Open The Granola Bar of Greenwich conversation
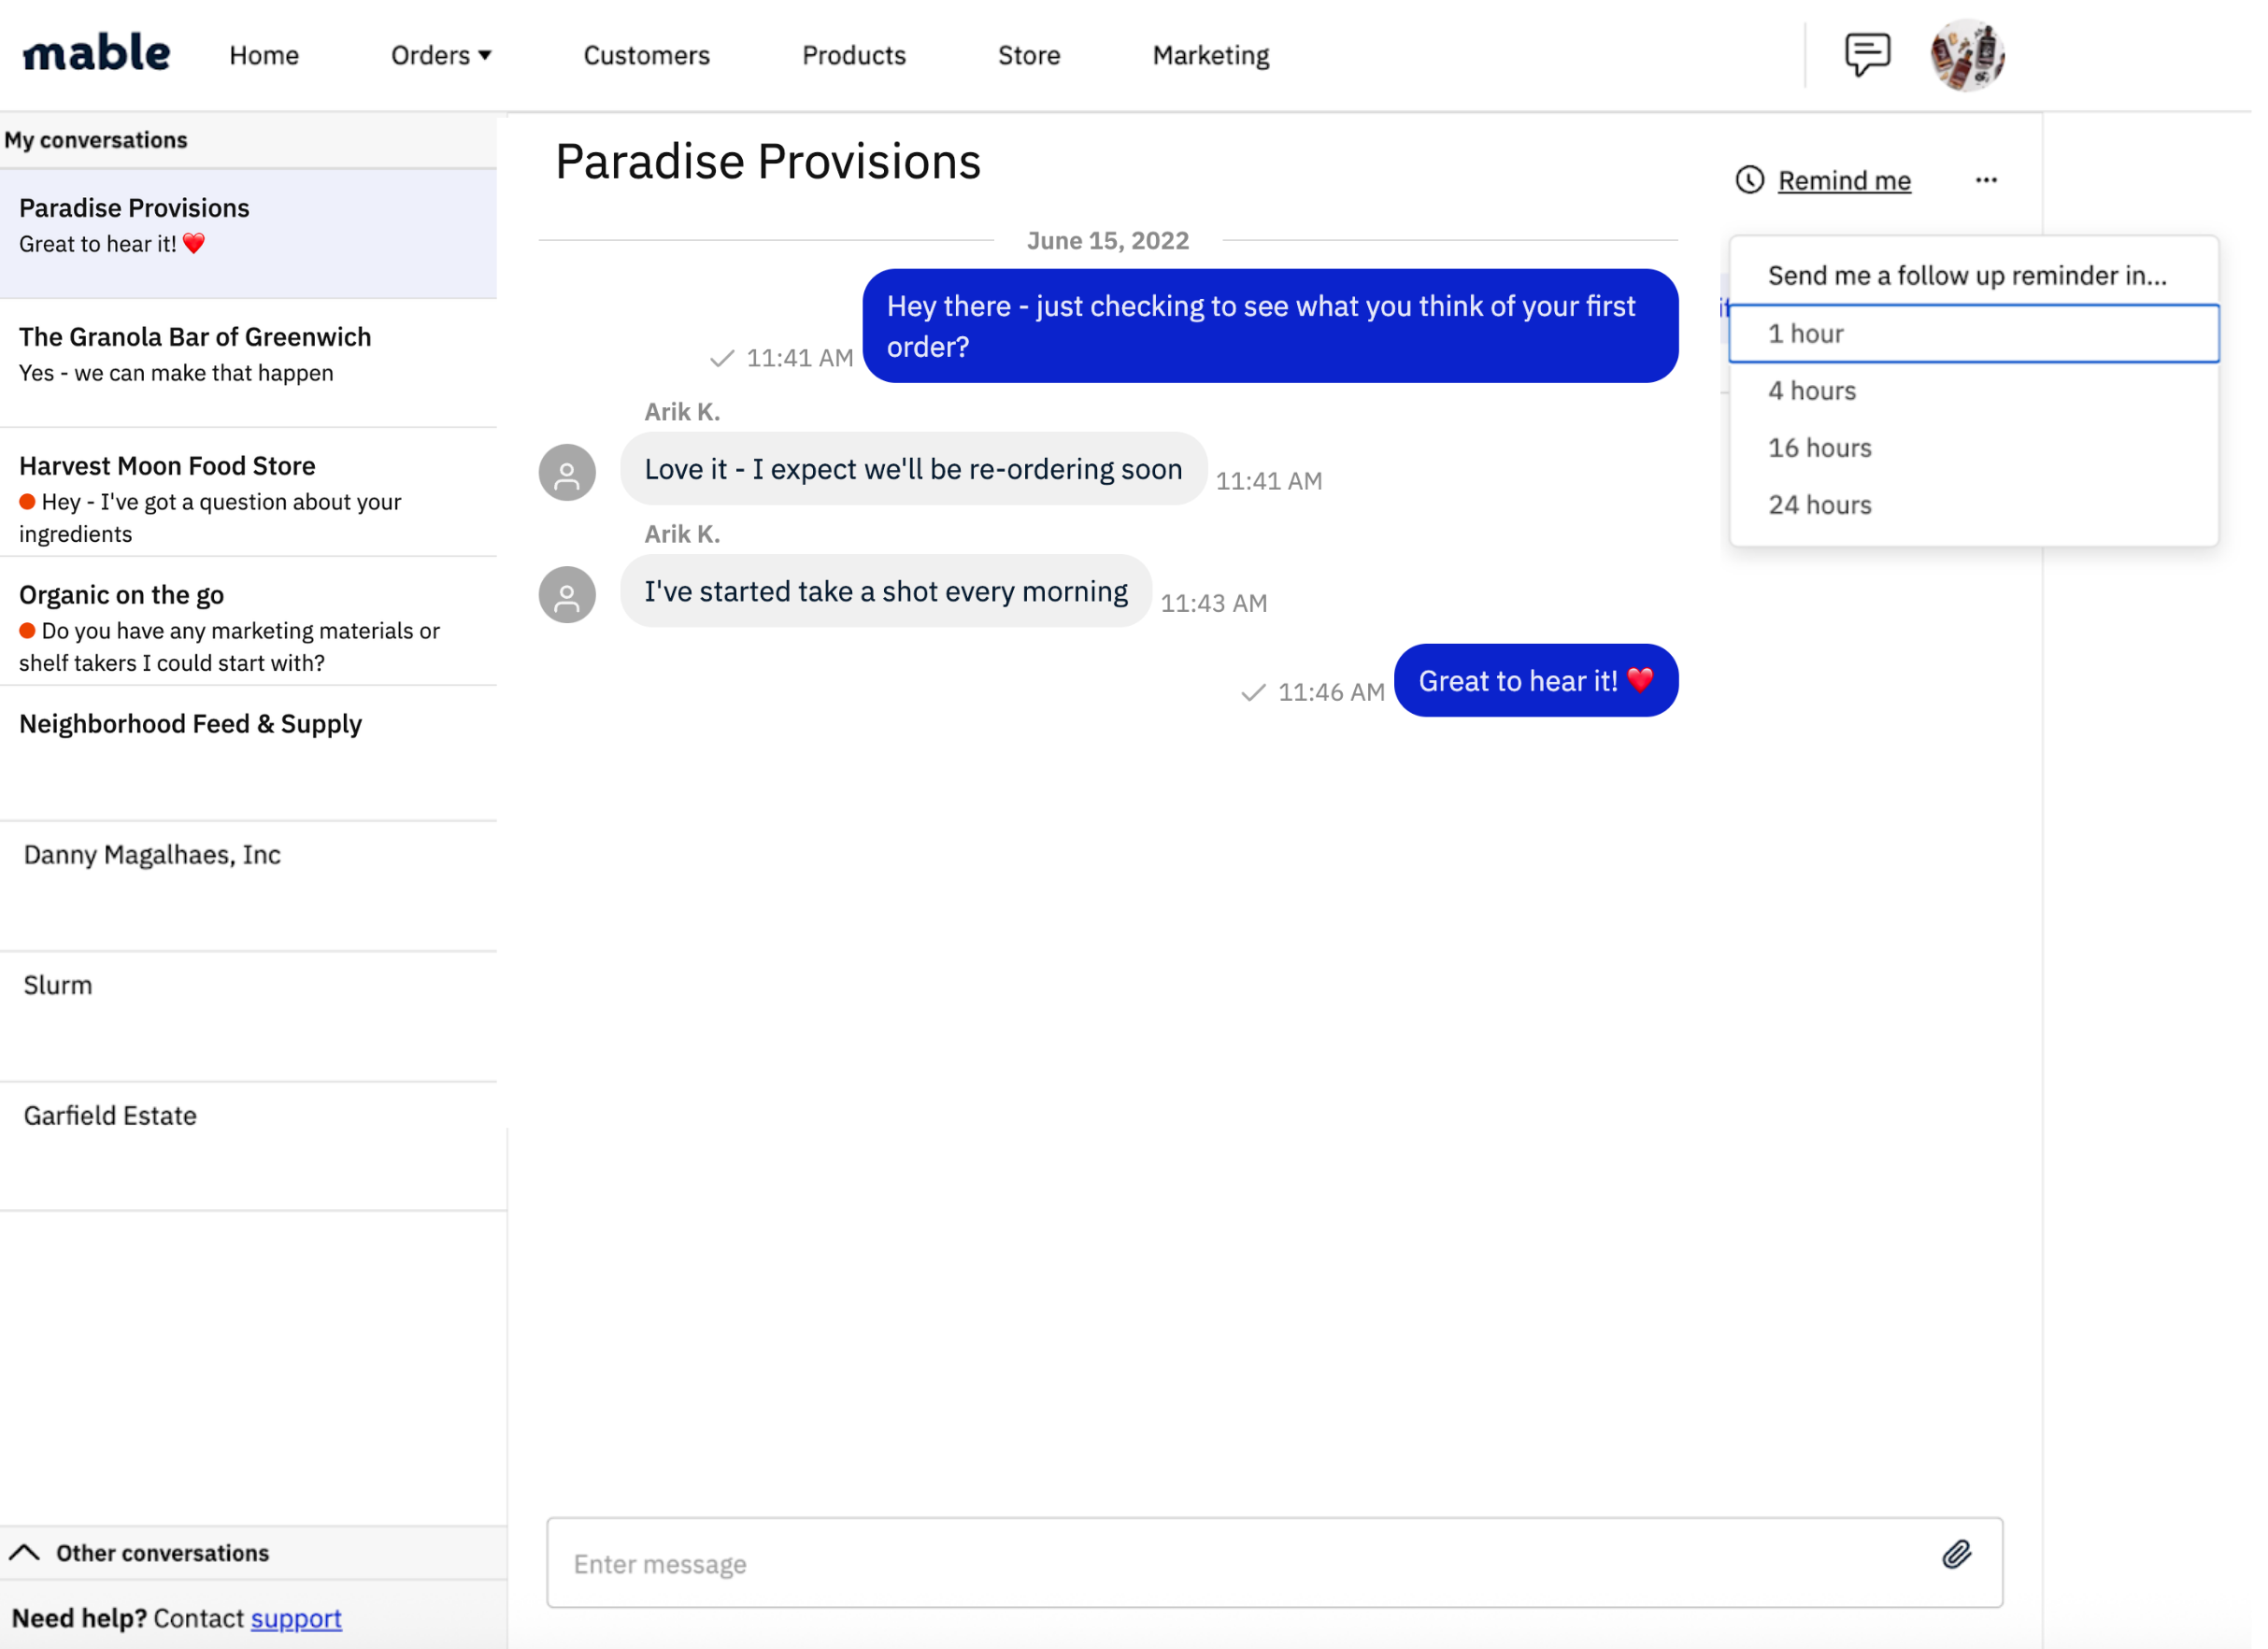This screenshot has width=2268, height=1649. (248, 362)
